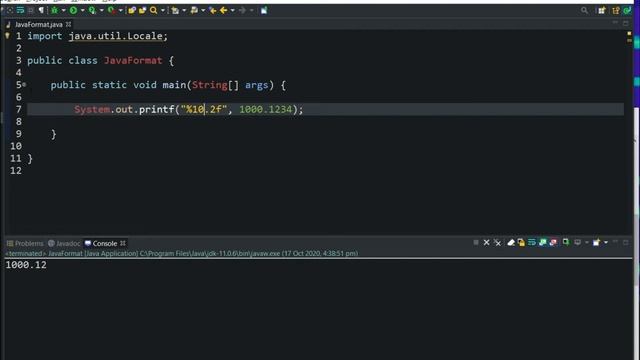This screenshot has height=360, width=640.
Task: Open the Back history dropdown arrow
Action: pos(232,10)
